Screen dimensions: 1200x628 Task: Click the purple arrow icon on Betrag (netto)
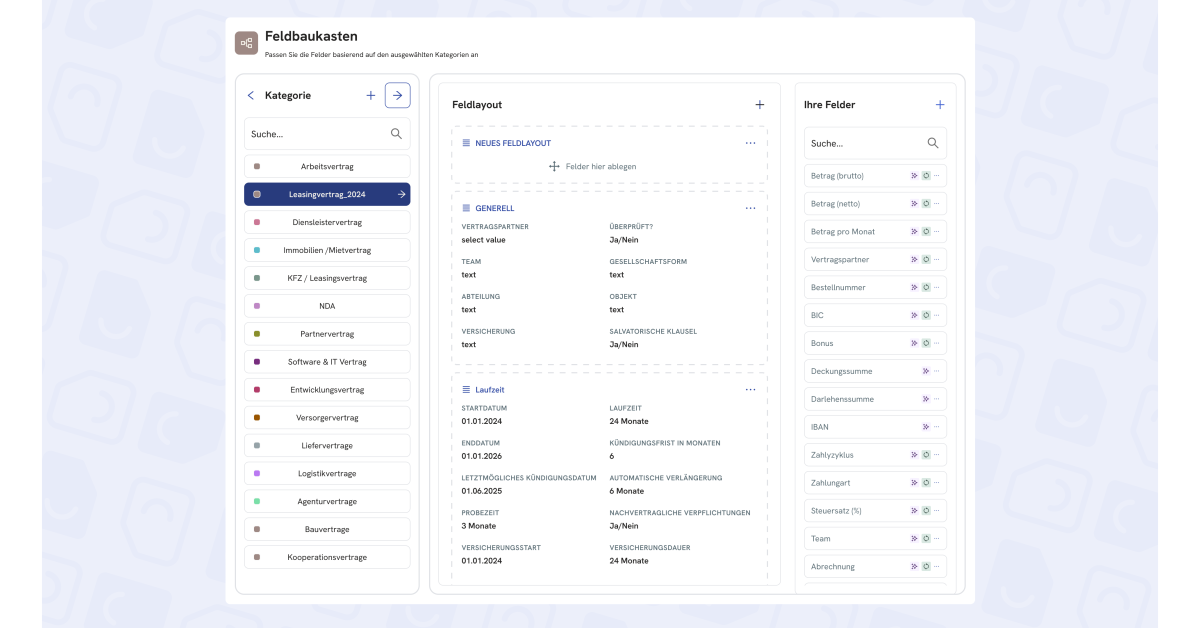tap(914, 203)
